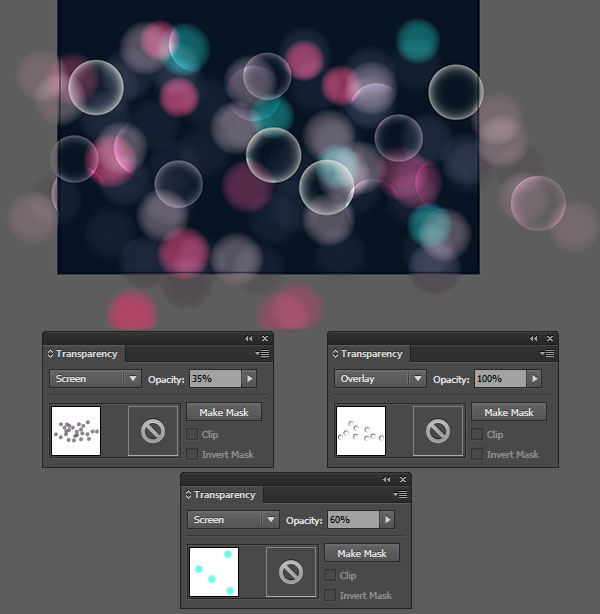Screen dimensions: 600x614
Task: Toggle Invert Mask checkbox in Screen 60% panel
Action: [330, 595]
